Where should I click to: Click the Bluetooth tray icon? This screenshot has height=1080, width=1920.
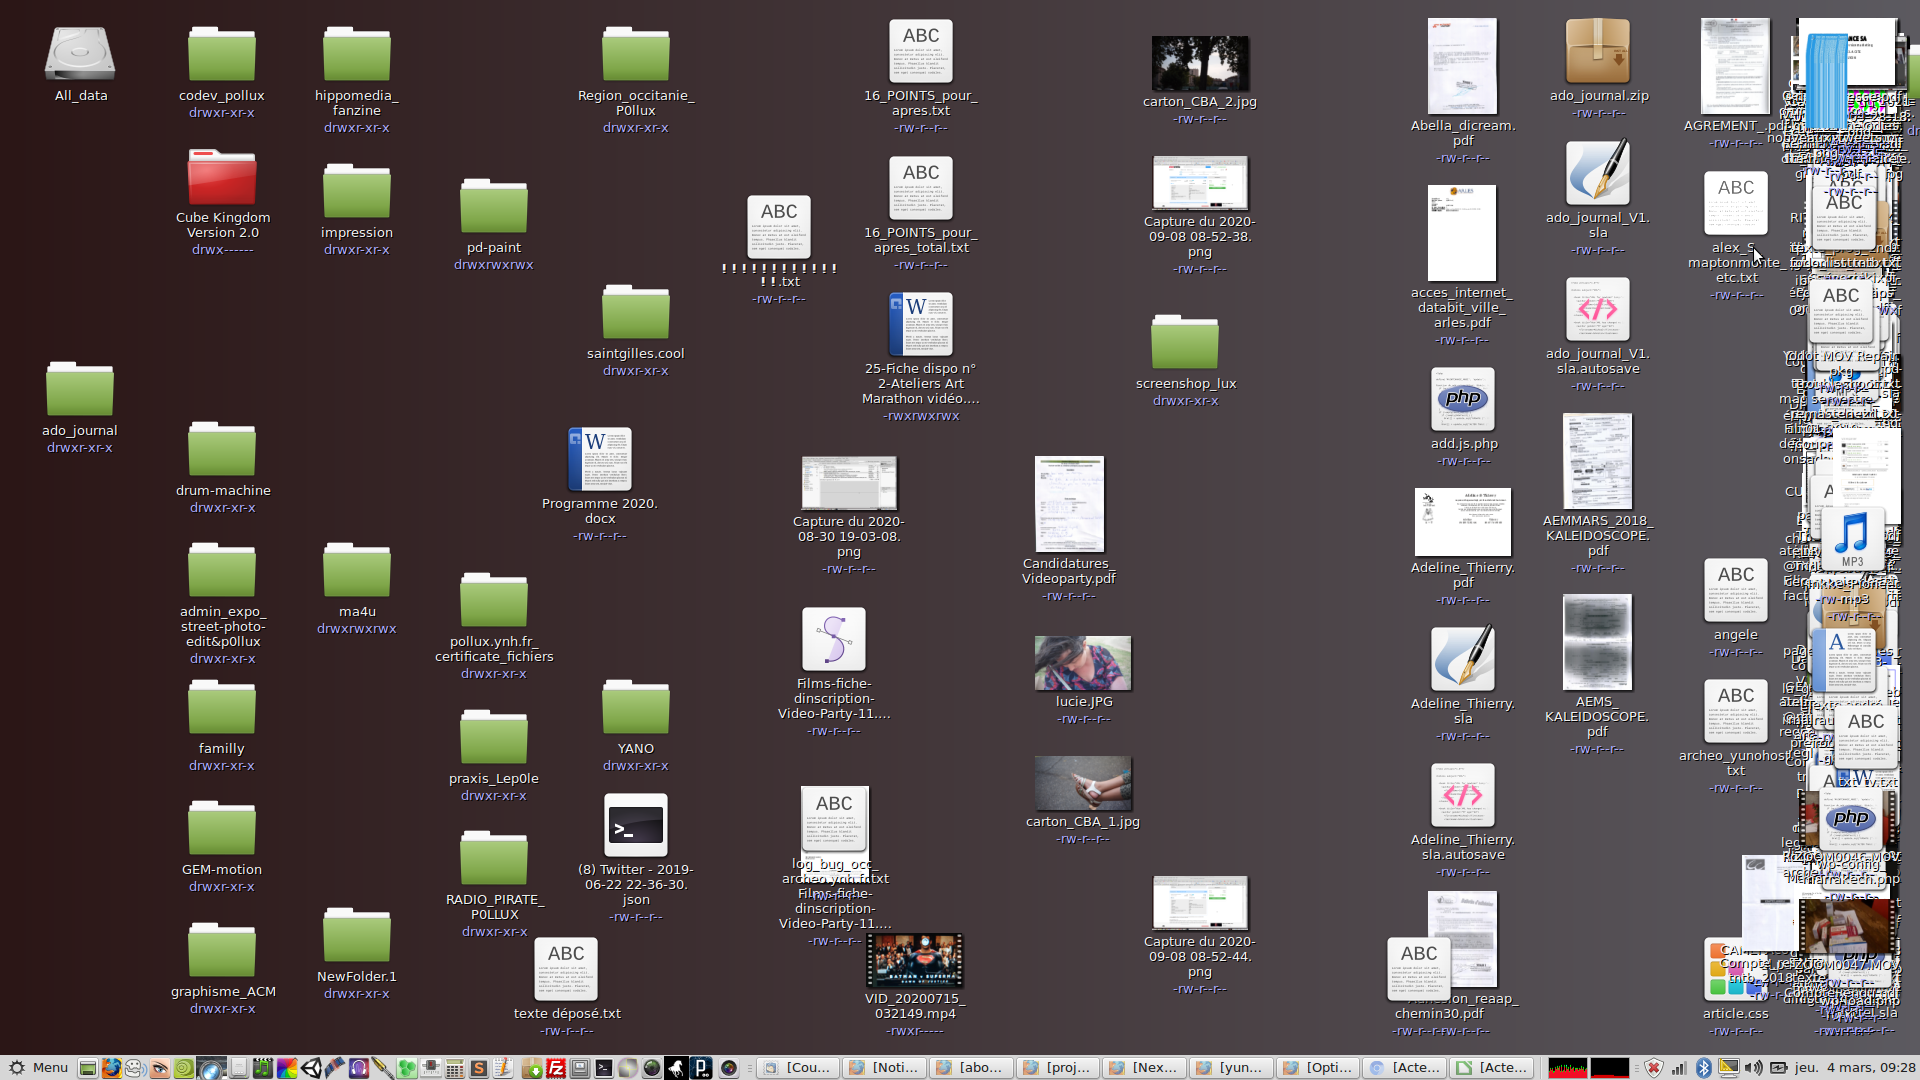pyautogui.click(x=1704, y=1068)
